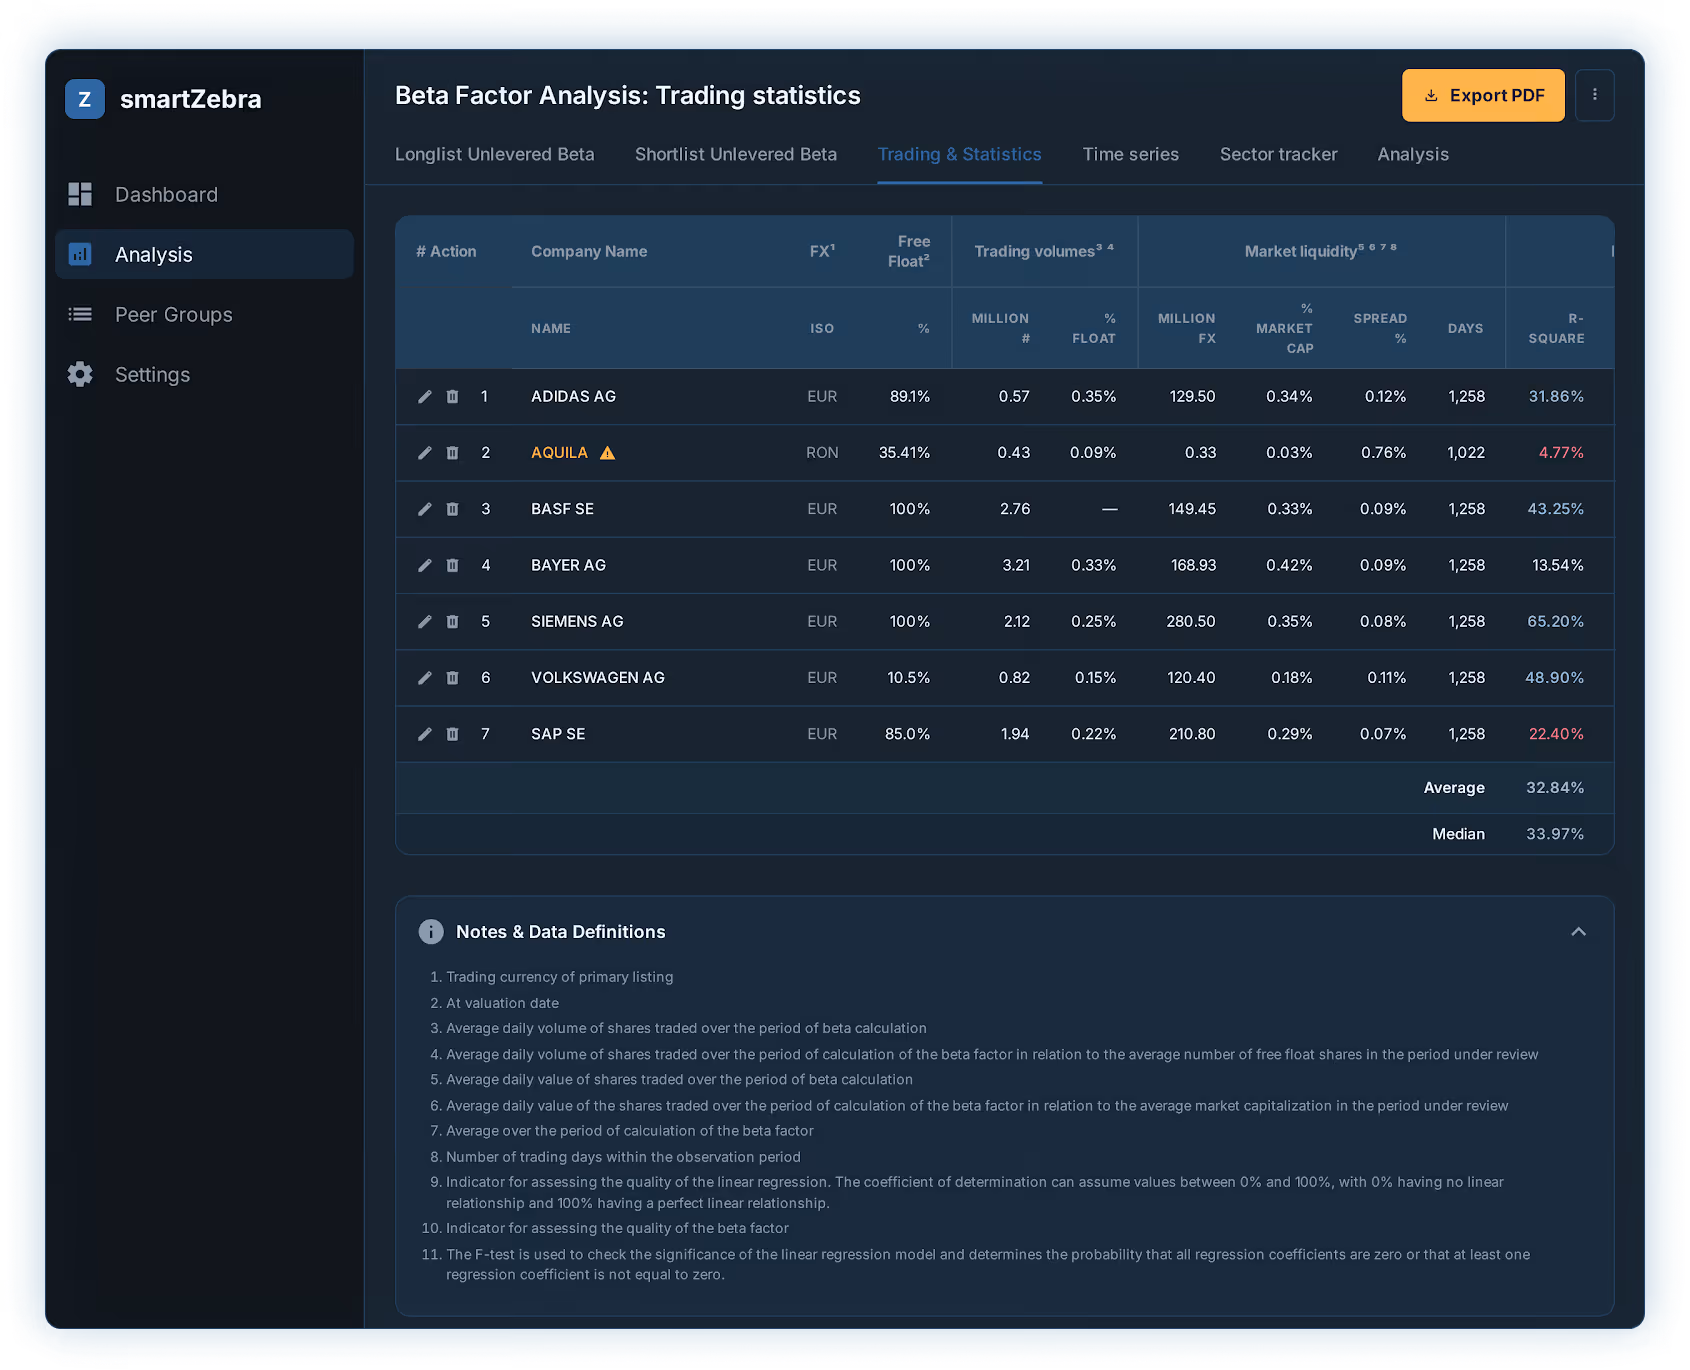Click the Export PDF button
This screenshot has height=1370, width=1690.
[x=1483, y=95]
